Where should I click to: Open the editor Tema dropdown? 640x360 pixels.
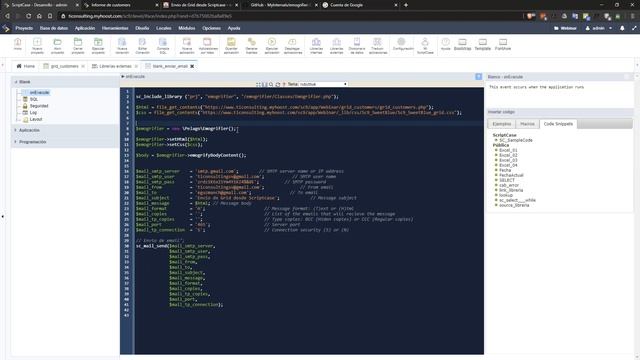coord(323,84)
